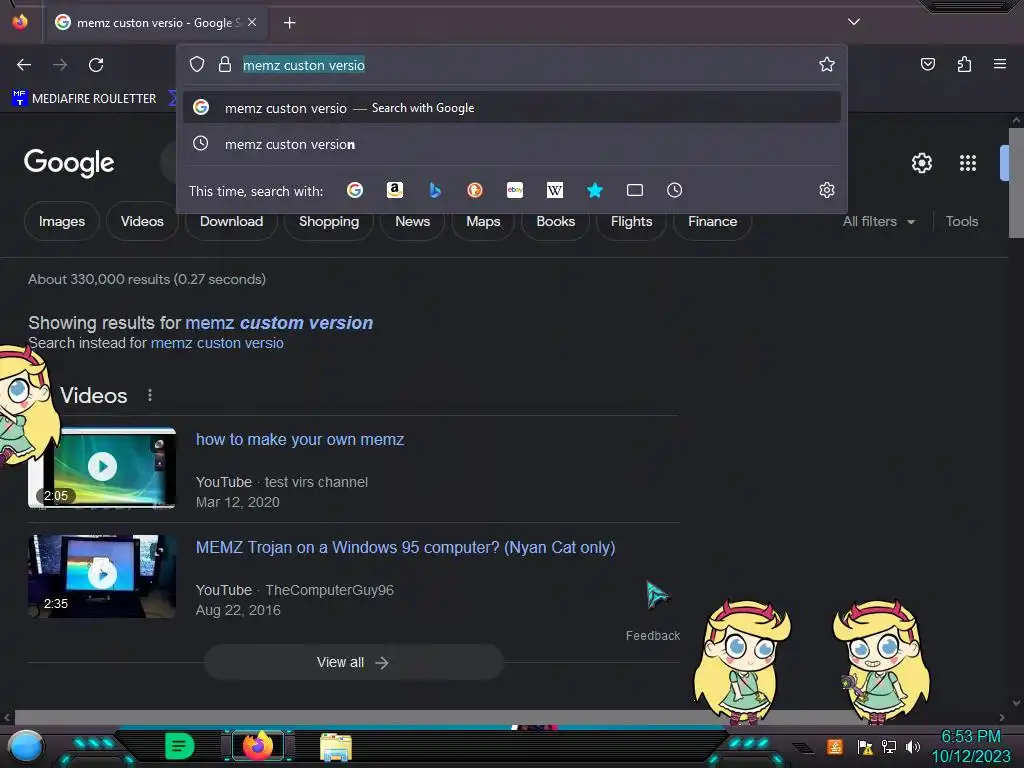Search this time with DuckDuckGo icon
The image size is (1024, 768).
475,190
